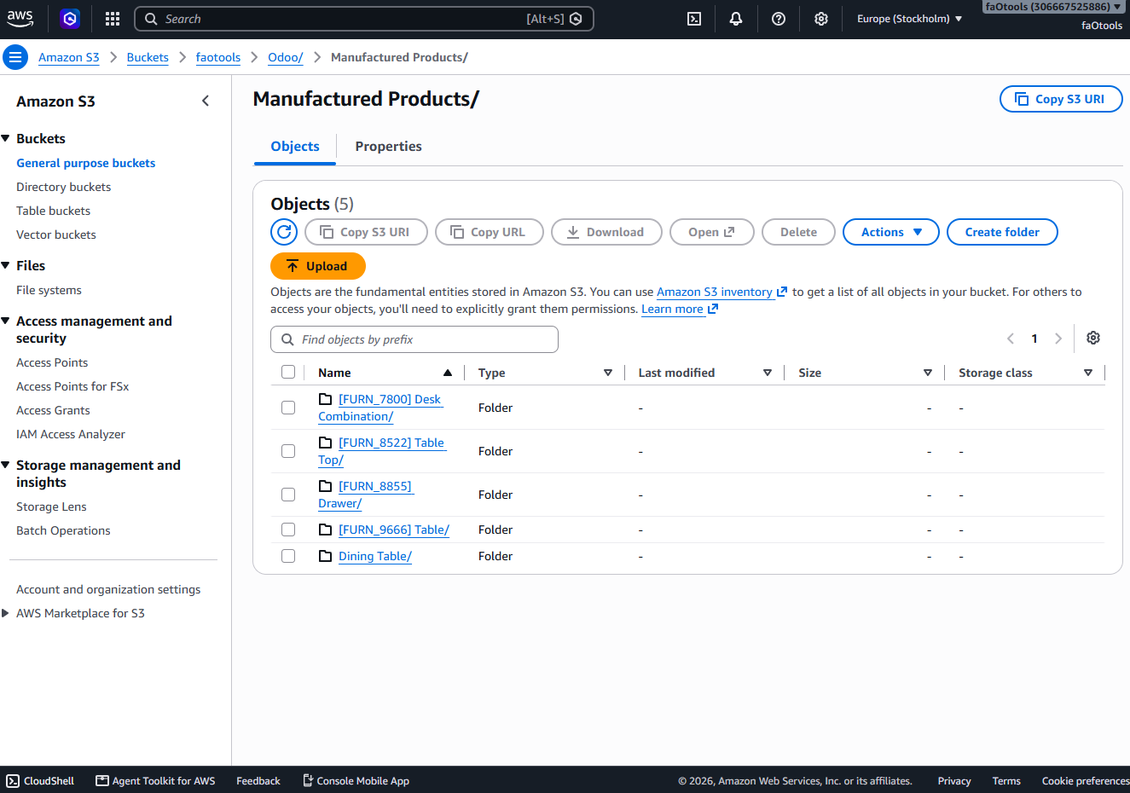Viewport: 1130px width, 793px height.
Task: Click the search magnifier icon in top bar
Action: click(x=151, y=19)
